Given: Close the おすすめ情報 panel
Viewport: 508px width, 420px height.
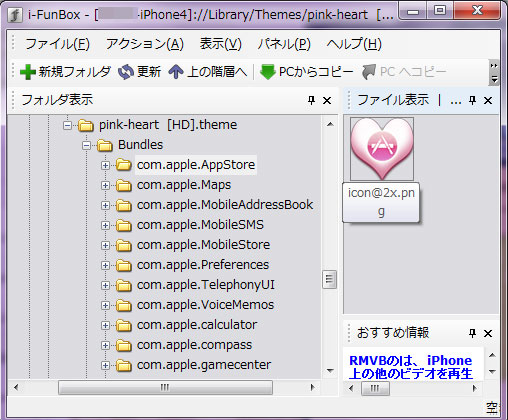Looking at the screenshot, I should (x=488, y=333).
